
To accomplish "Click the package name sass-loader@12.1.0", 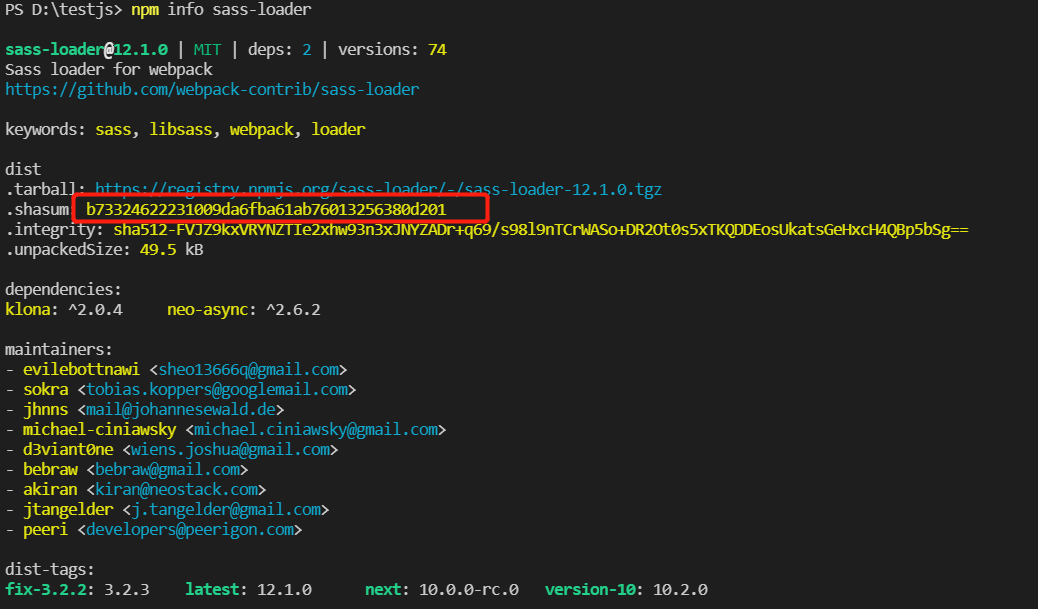I will 86,50.
